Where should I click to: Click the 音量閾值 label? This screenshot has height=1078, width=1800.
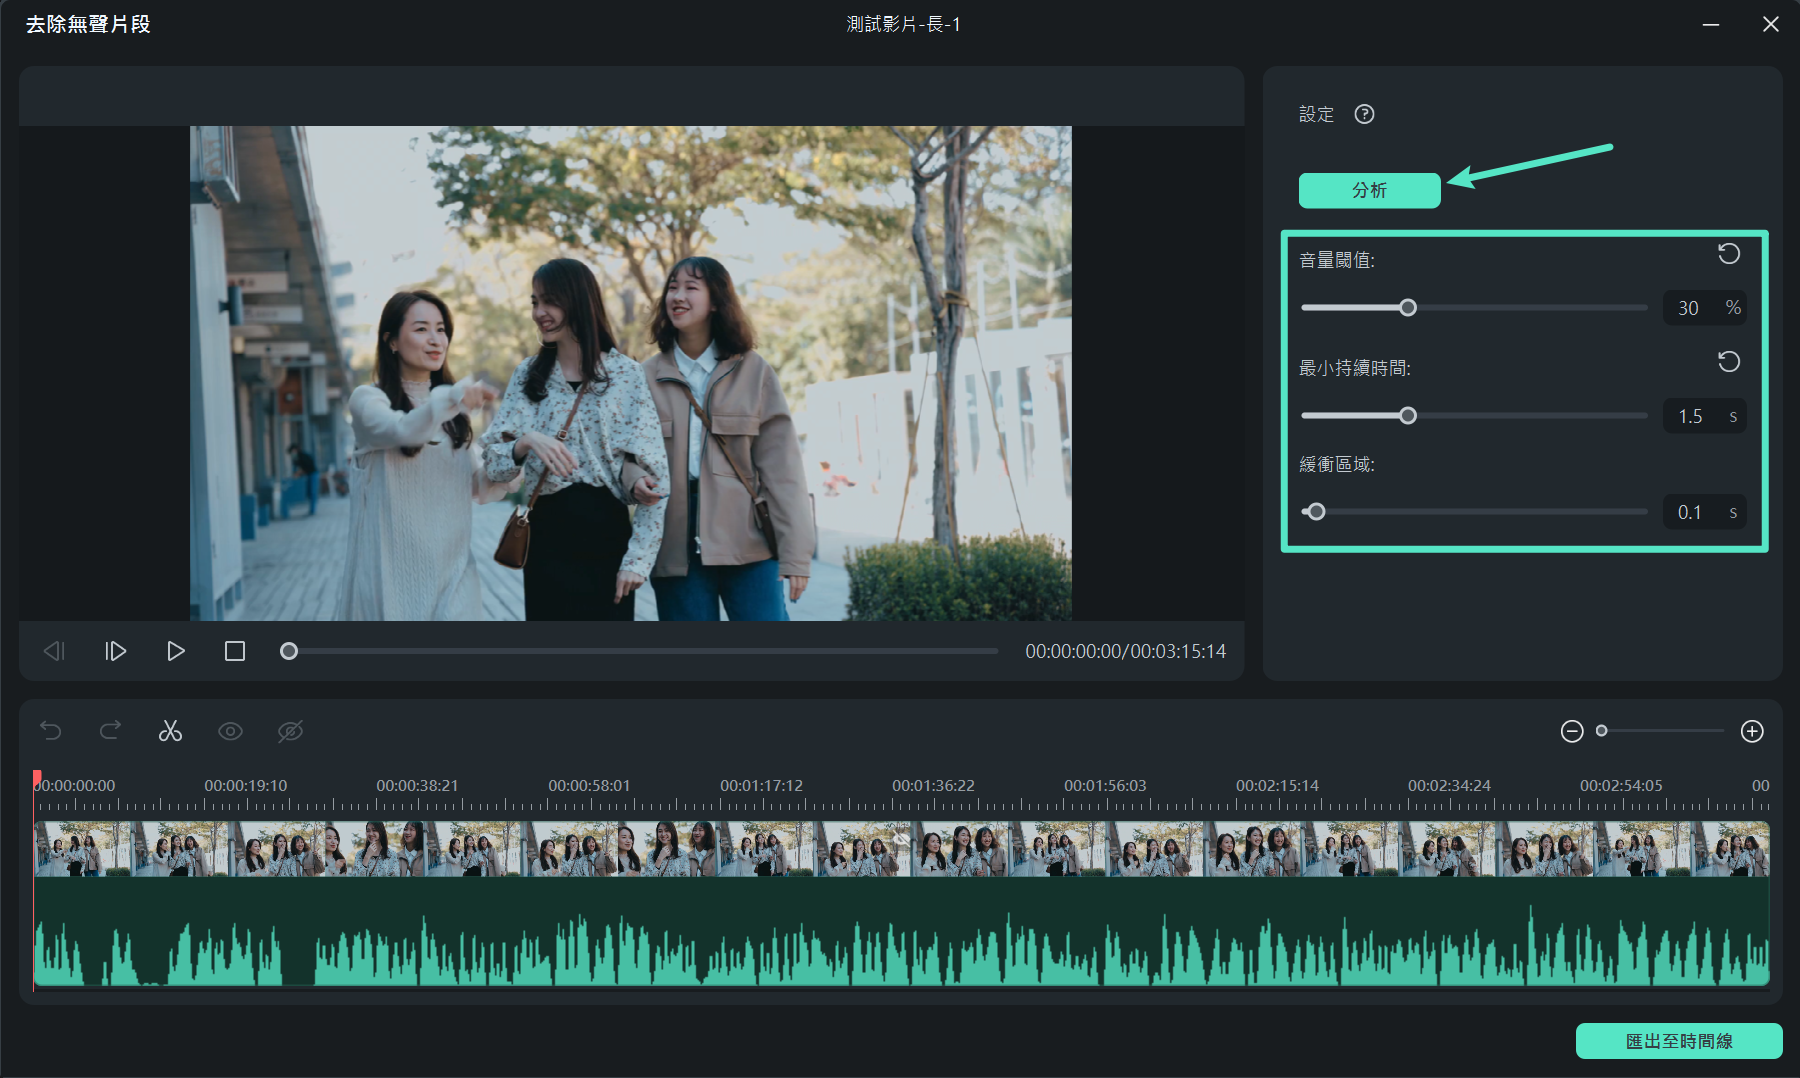[1337, 260]
